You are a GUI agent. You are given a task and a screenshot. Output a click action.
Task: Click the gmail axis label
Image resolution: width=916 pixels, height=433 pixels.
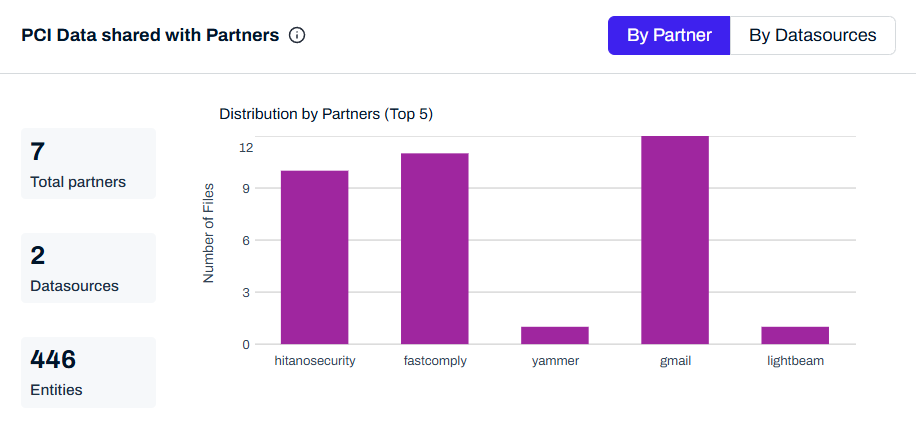675,361
